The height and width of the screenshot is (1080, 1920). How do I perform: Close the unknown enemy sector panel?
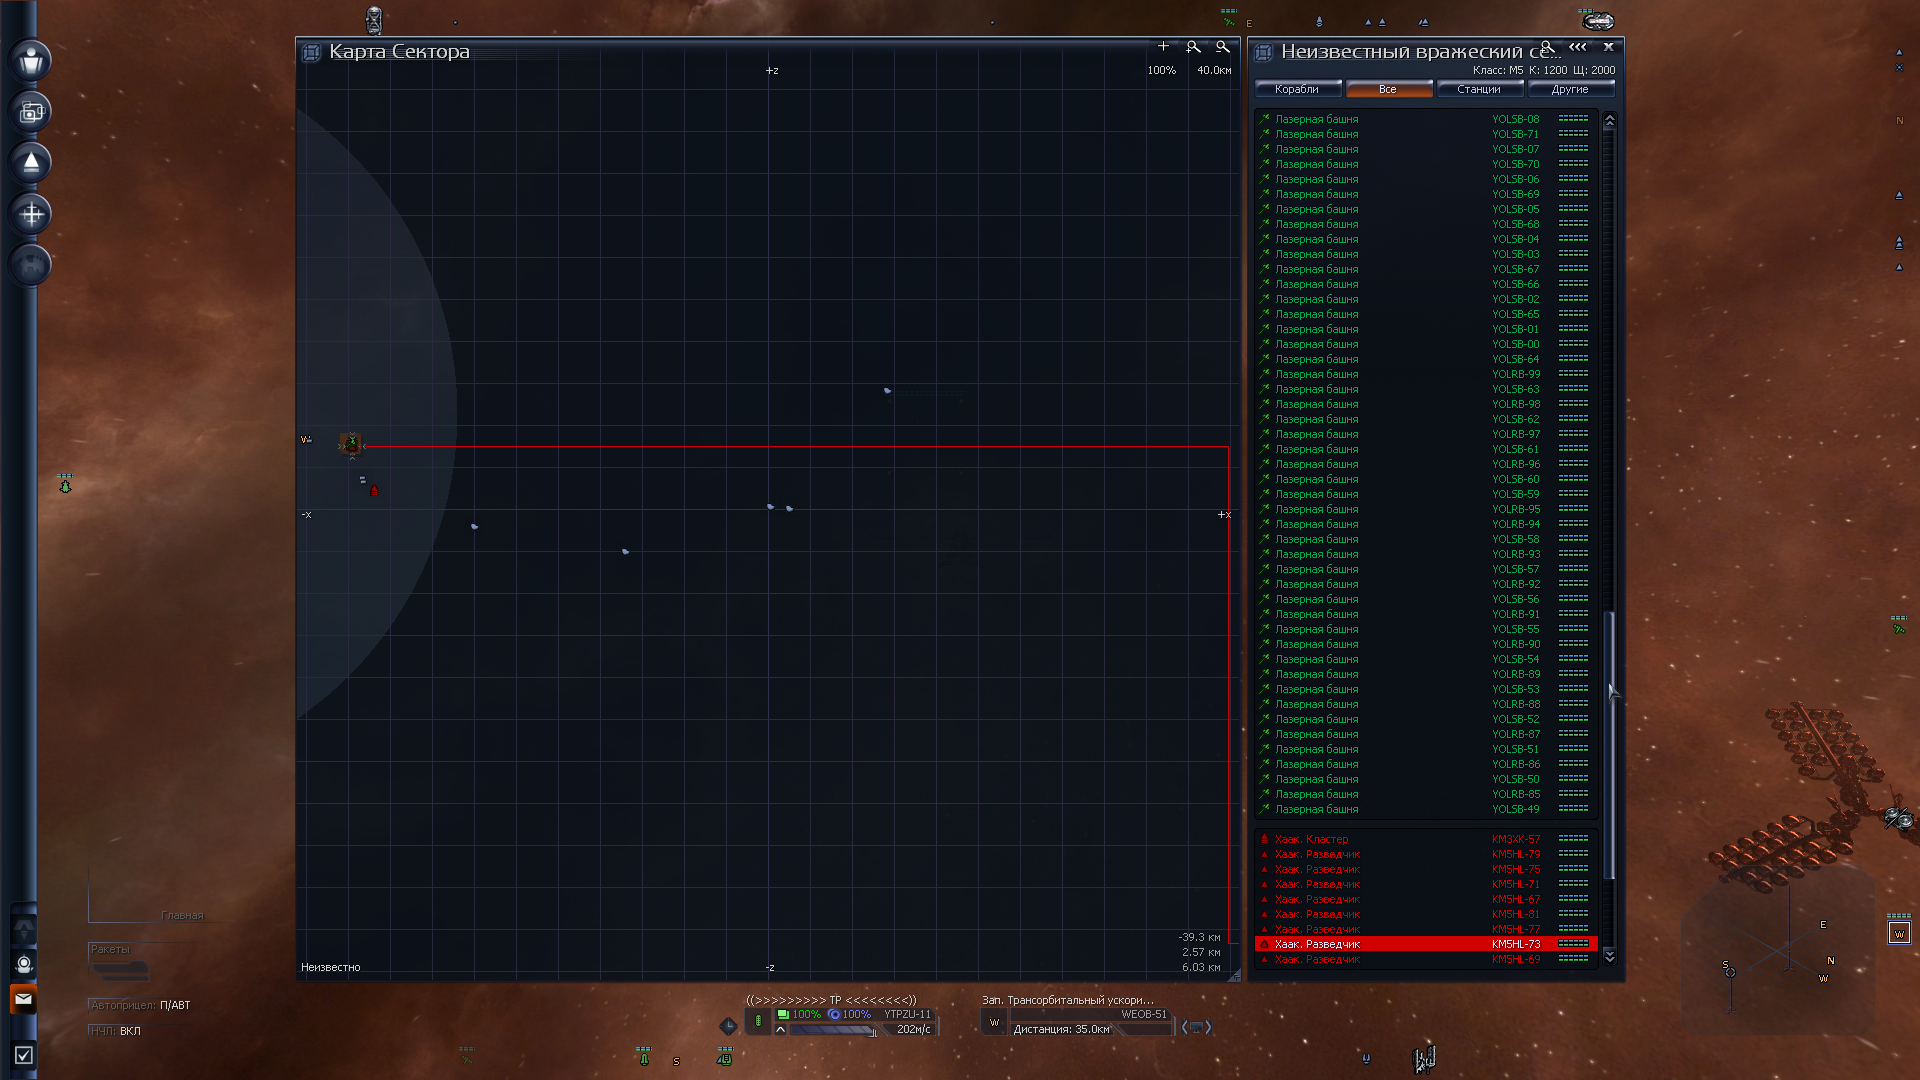(1608, 47)
